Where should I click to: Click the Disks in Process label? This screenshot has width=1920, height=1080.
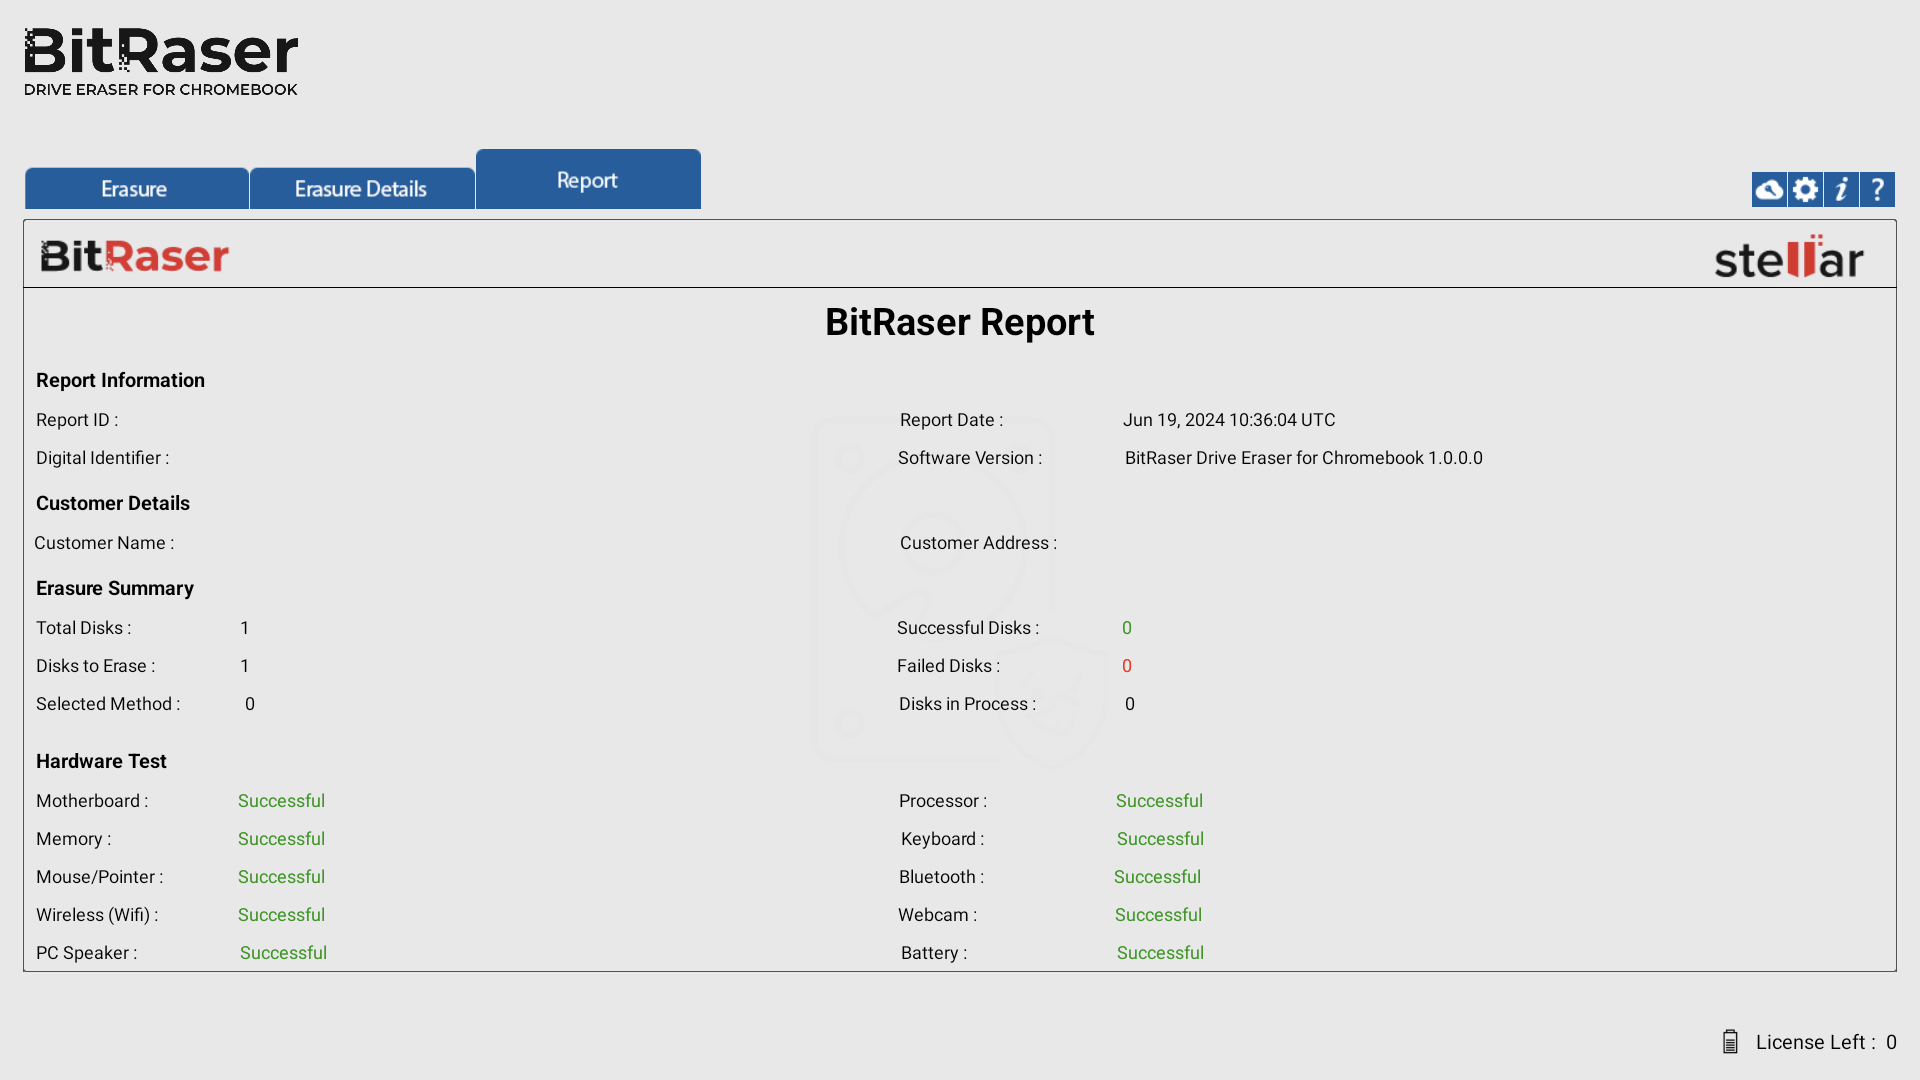(x=967, y=704)
